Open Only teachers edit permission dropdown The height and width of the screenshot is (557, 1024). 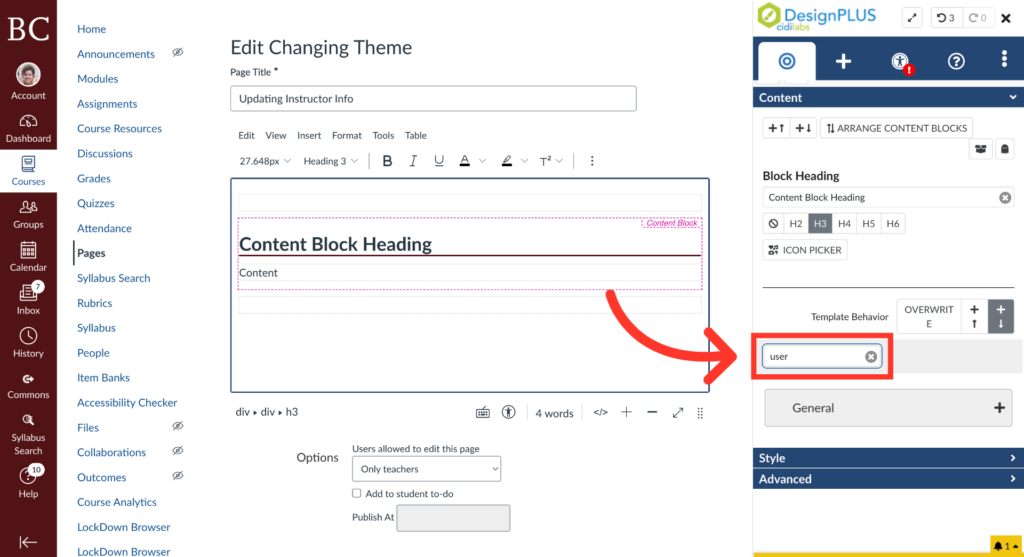[426, 469]
